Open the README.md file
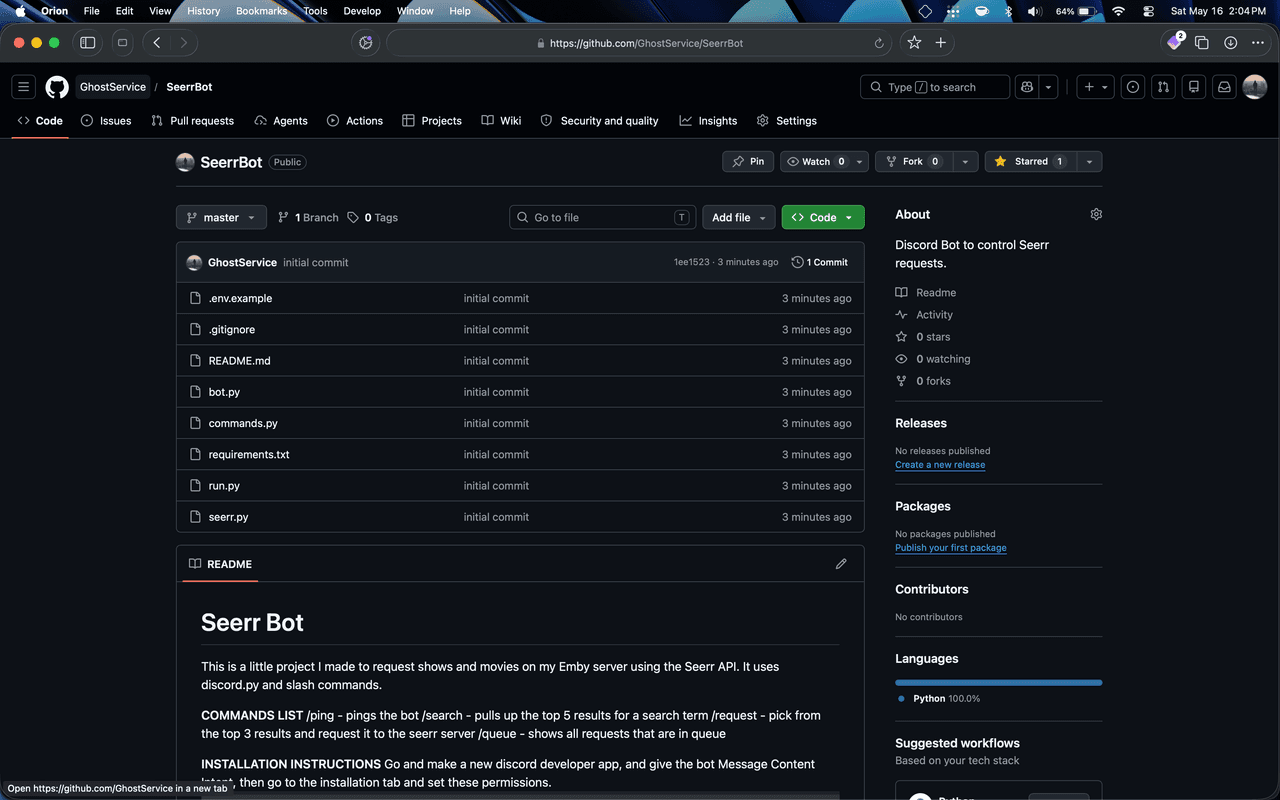The height and width of the screenshot is (800, 1280). pyautogui.click(x=239, y=361)
